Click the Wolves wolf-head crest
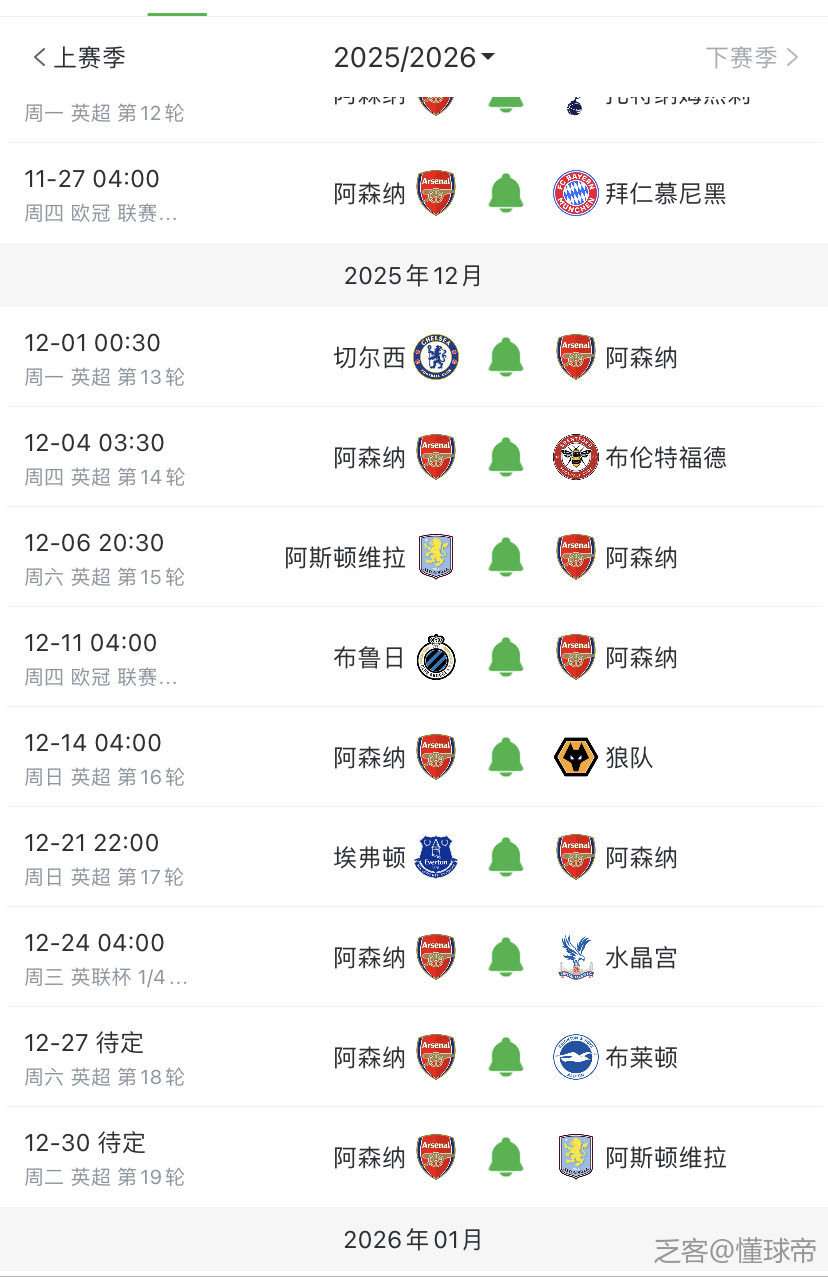The height and width of the screenshot is (1277, 828). pos(575,757)
